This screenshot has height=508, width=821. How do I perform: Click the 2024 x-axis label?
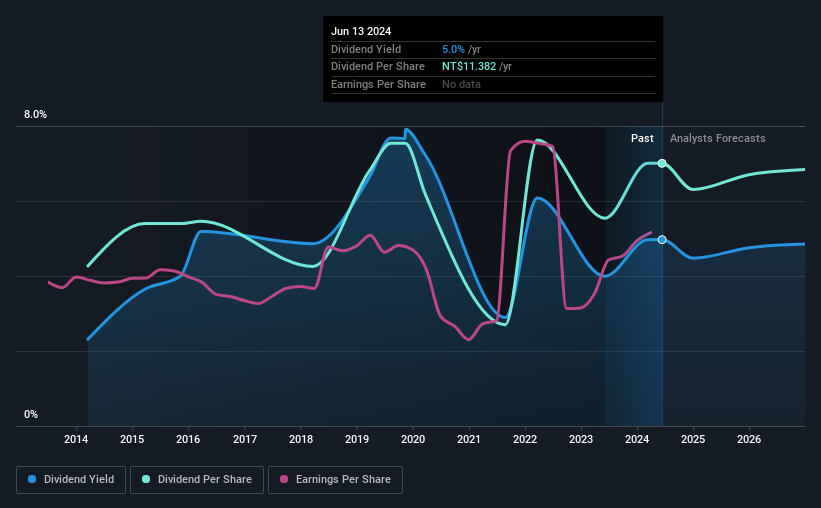[x=637, y=439]
